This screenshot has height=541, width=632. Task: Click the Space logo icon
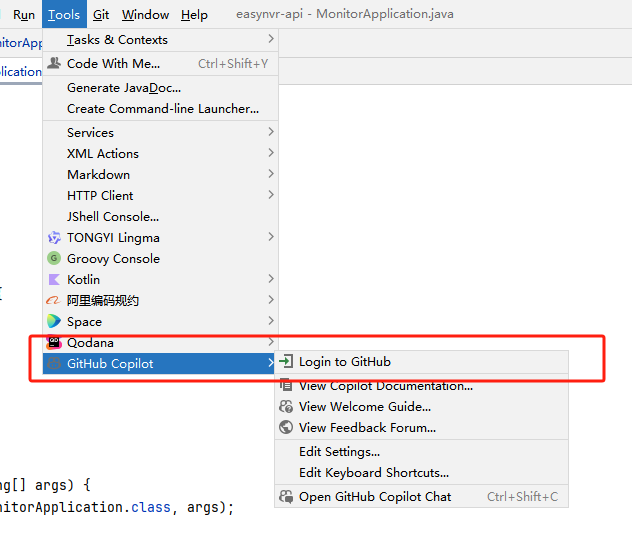click(54, 321)
